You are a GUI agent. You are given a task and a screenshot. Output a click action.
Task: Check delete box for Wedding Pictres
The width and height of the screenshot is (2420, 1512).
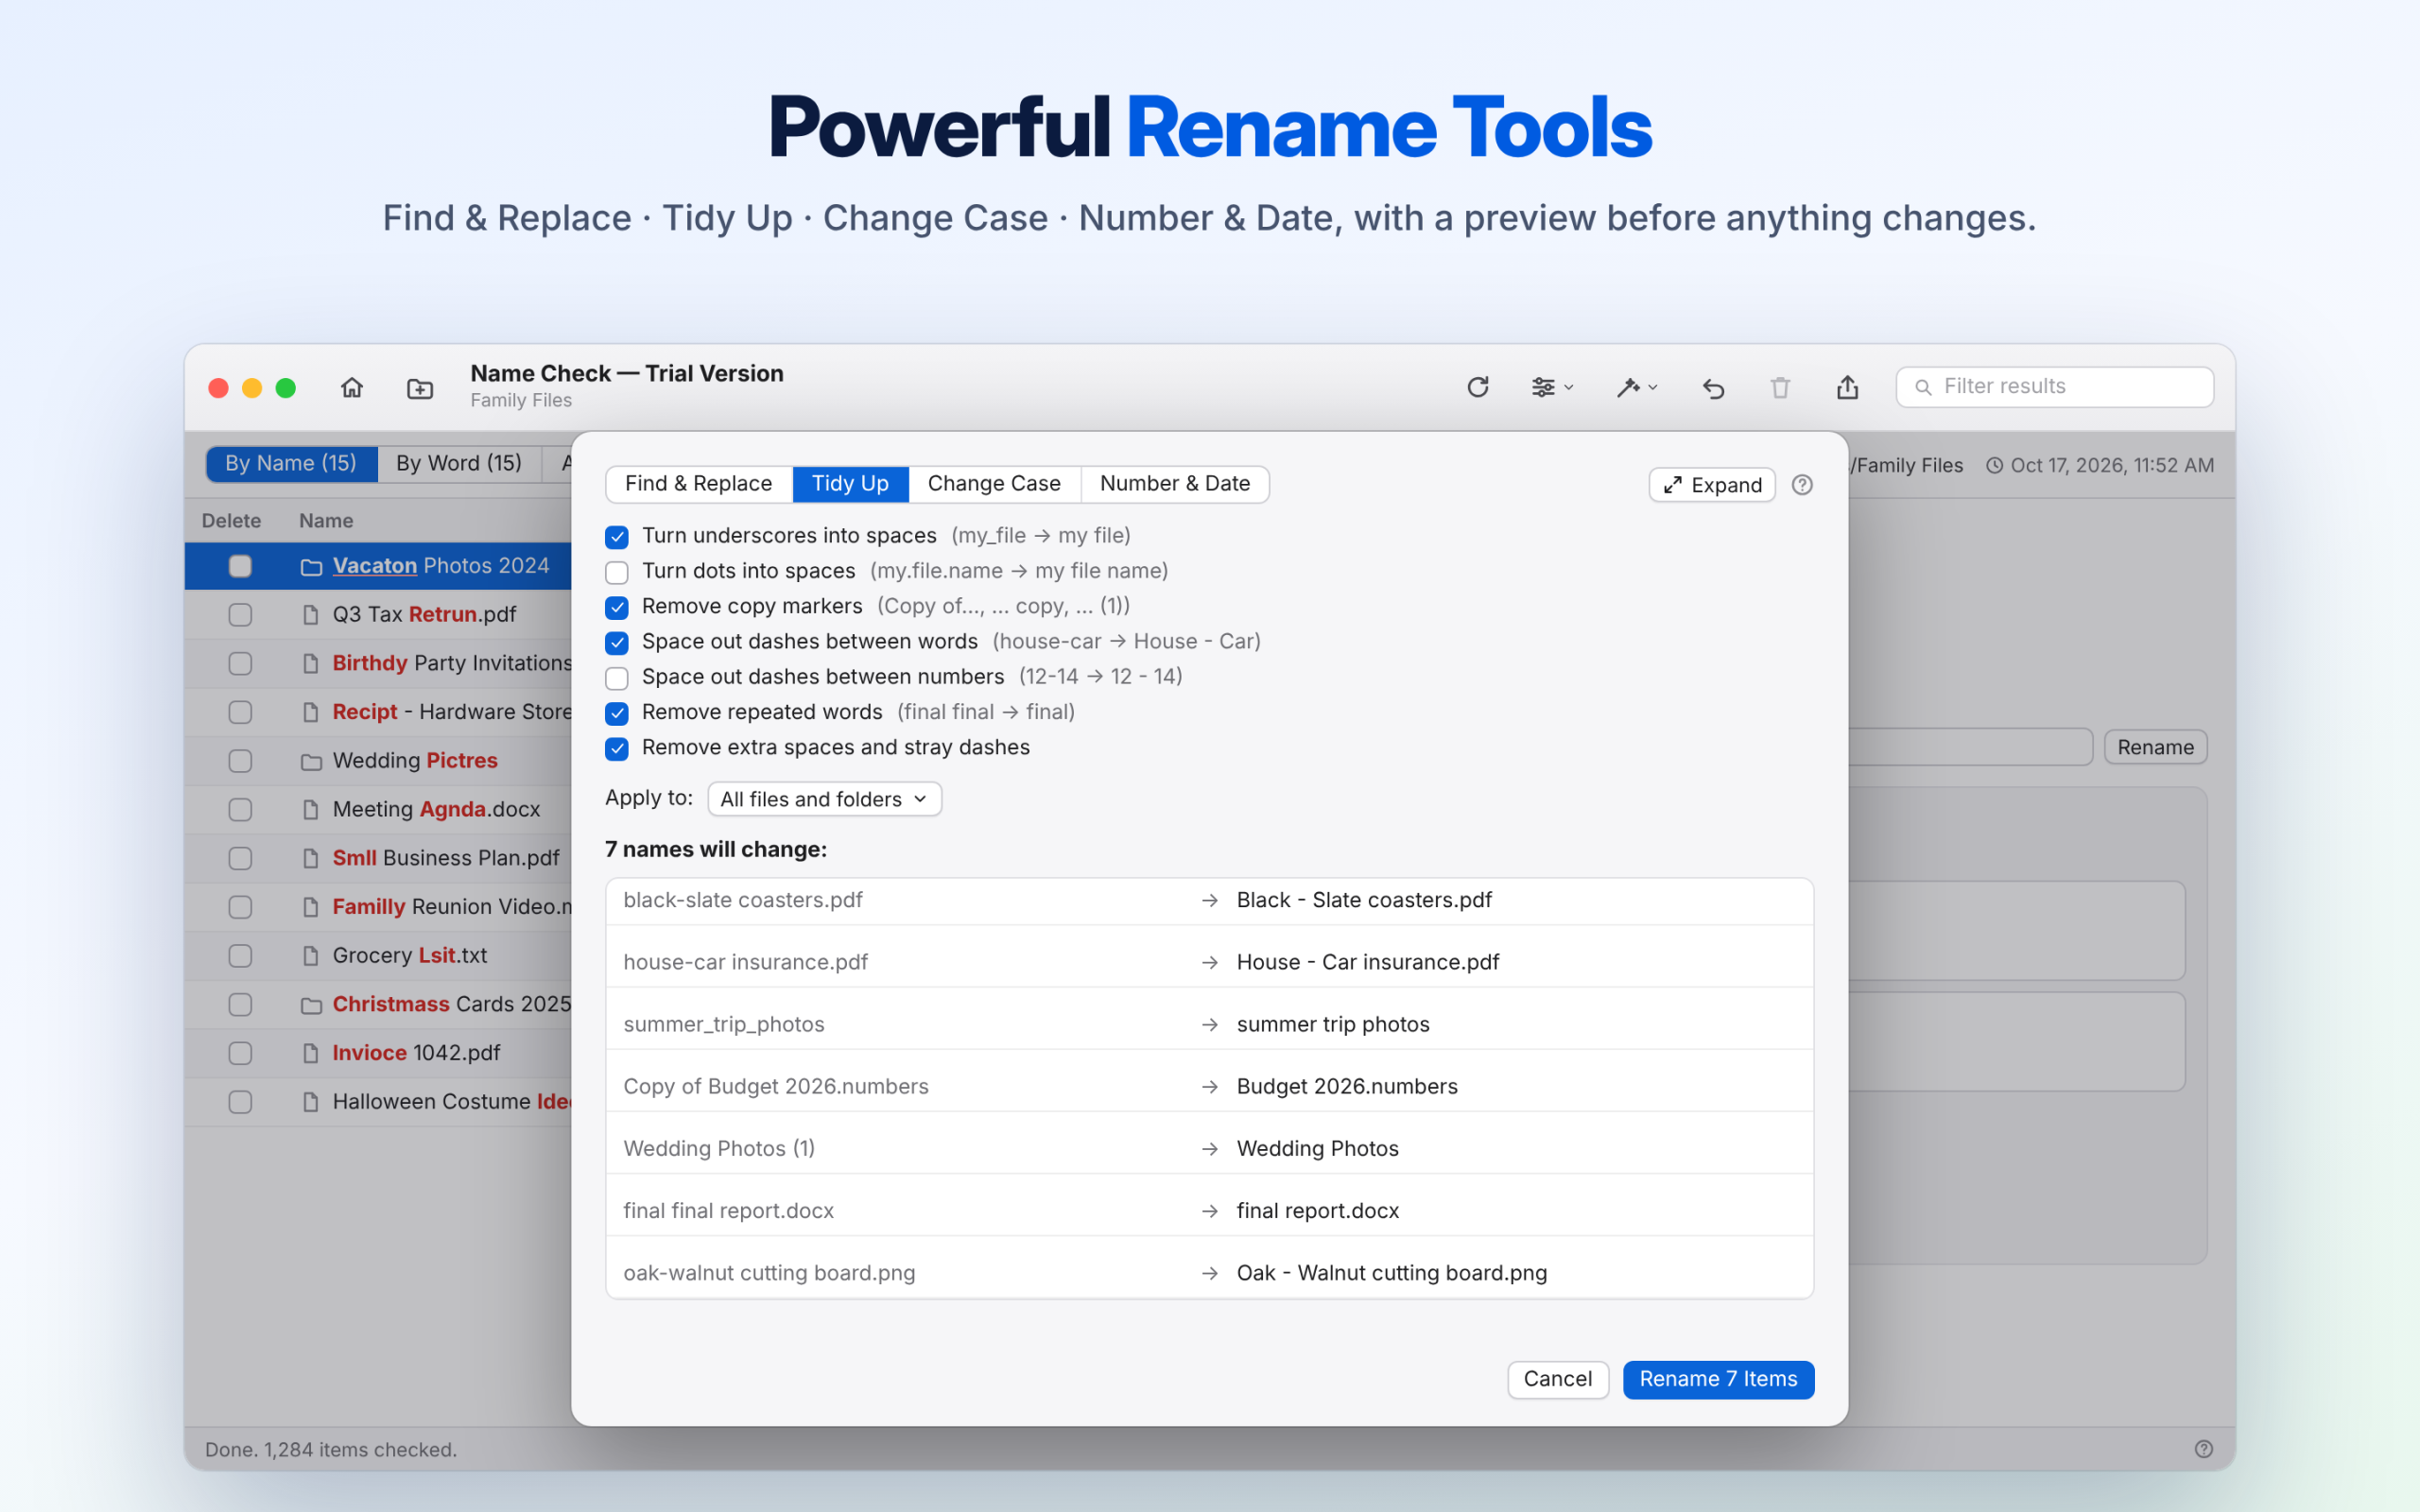[x=240, y=761]
